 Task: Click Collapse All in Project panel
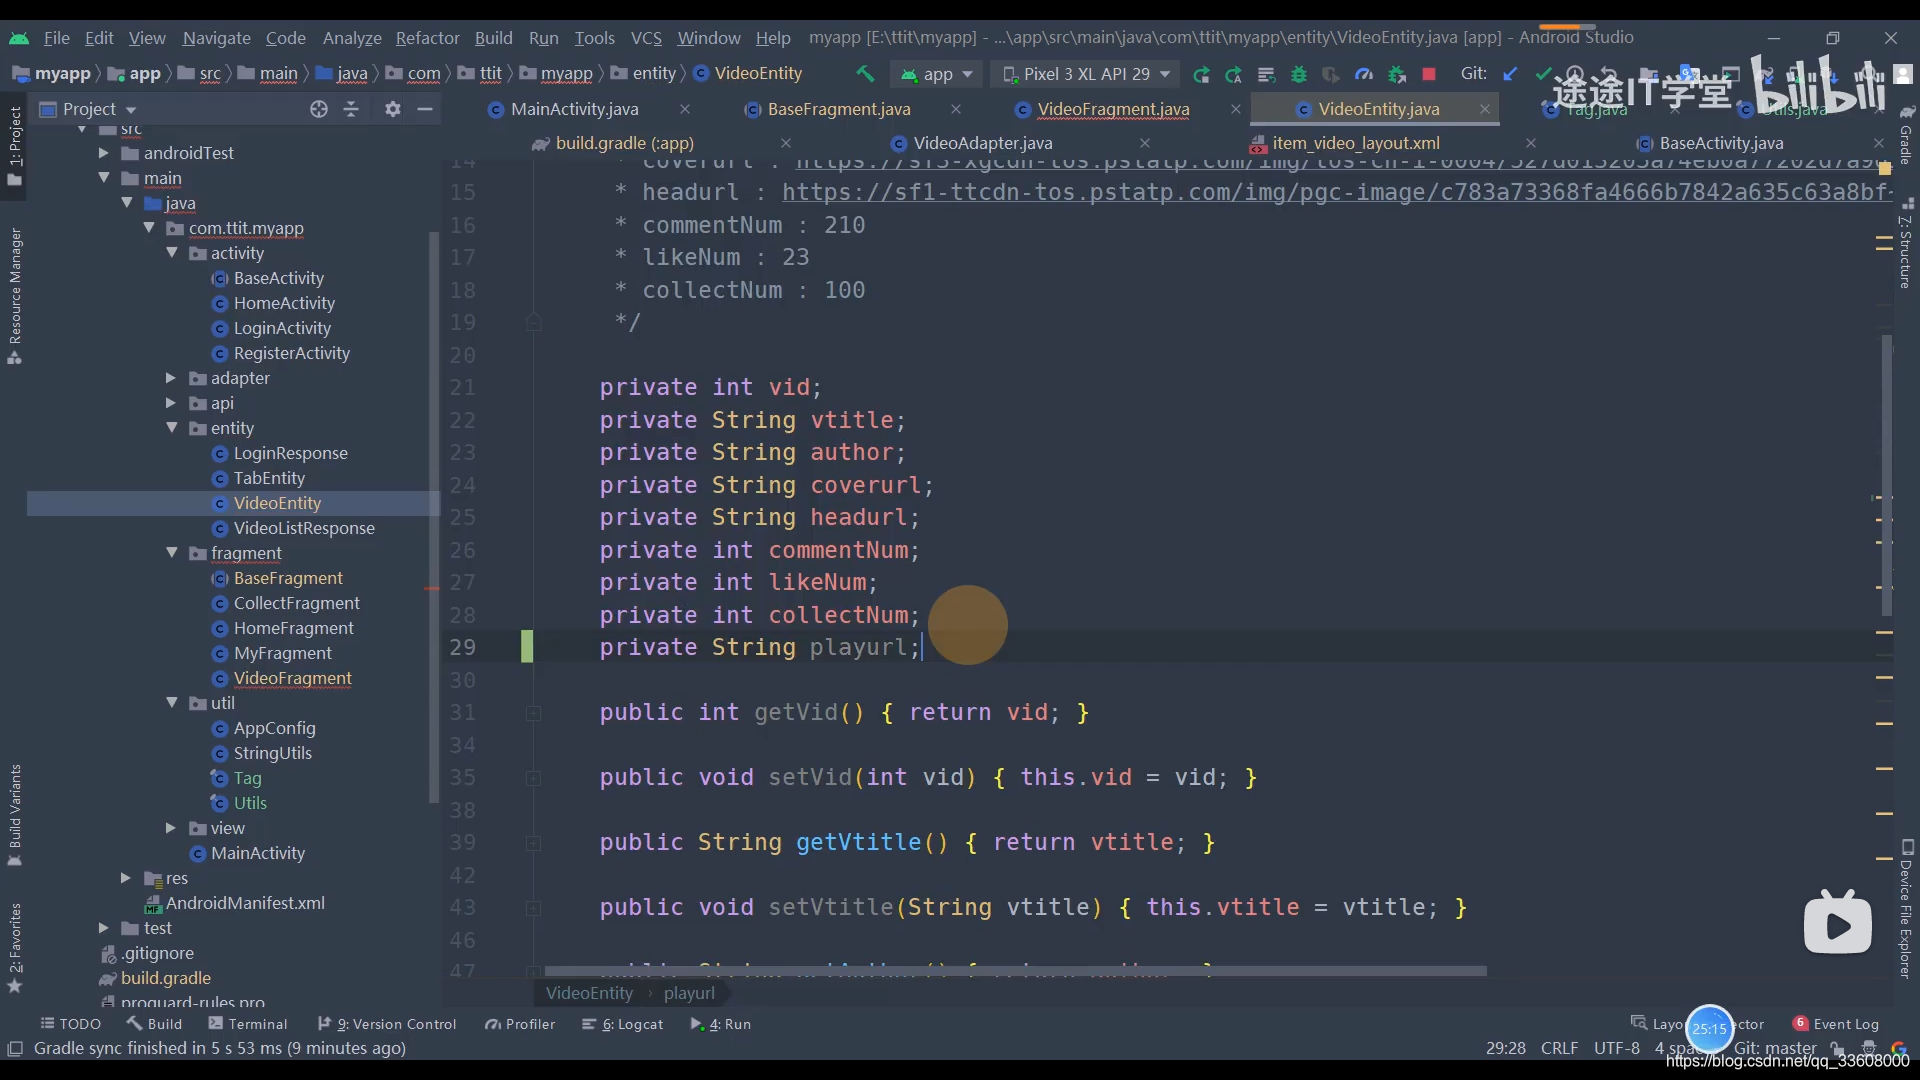(x=351, y=109)
